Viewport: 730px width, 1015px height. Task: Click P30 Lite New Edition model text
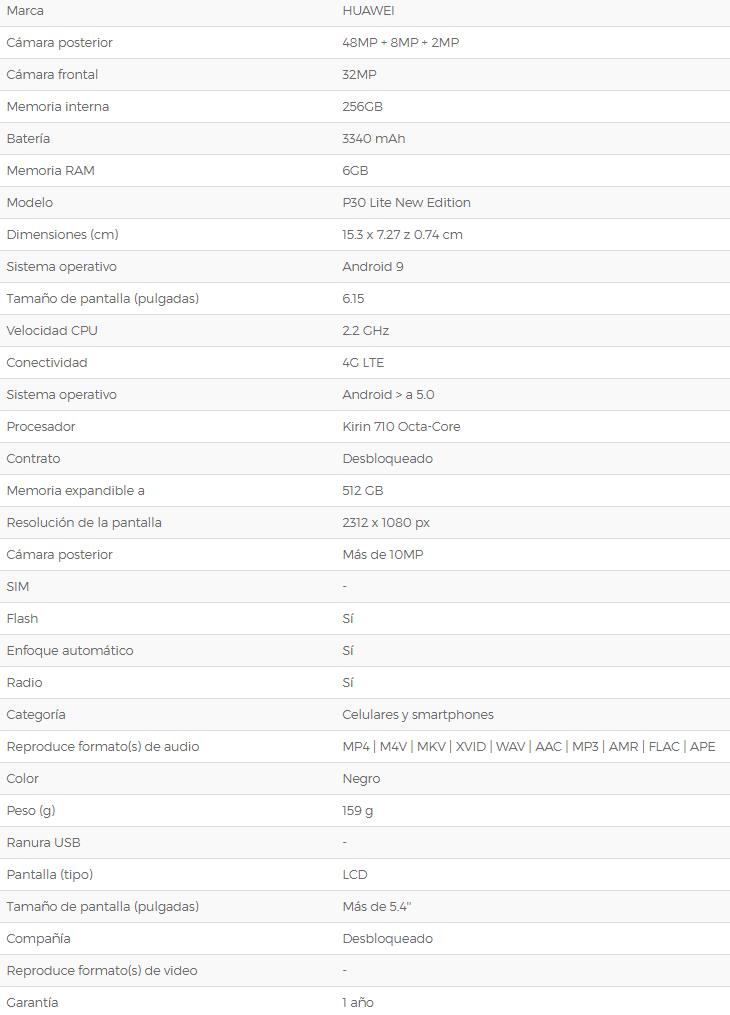(x=406, y=203)
